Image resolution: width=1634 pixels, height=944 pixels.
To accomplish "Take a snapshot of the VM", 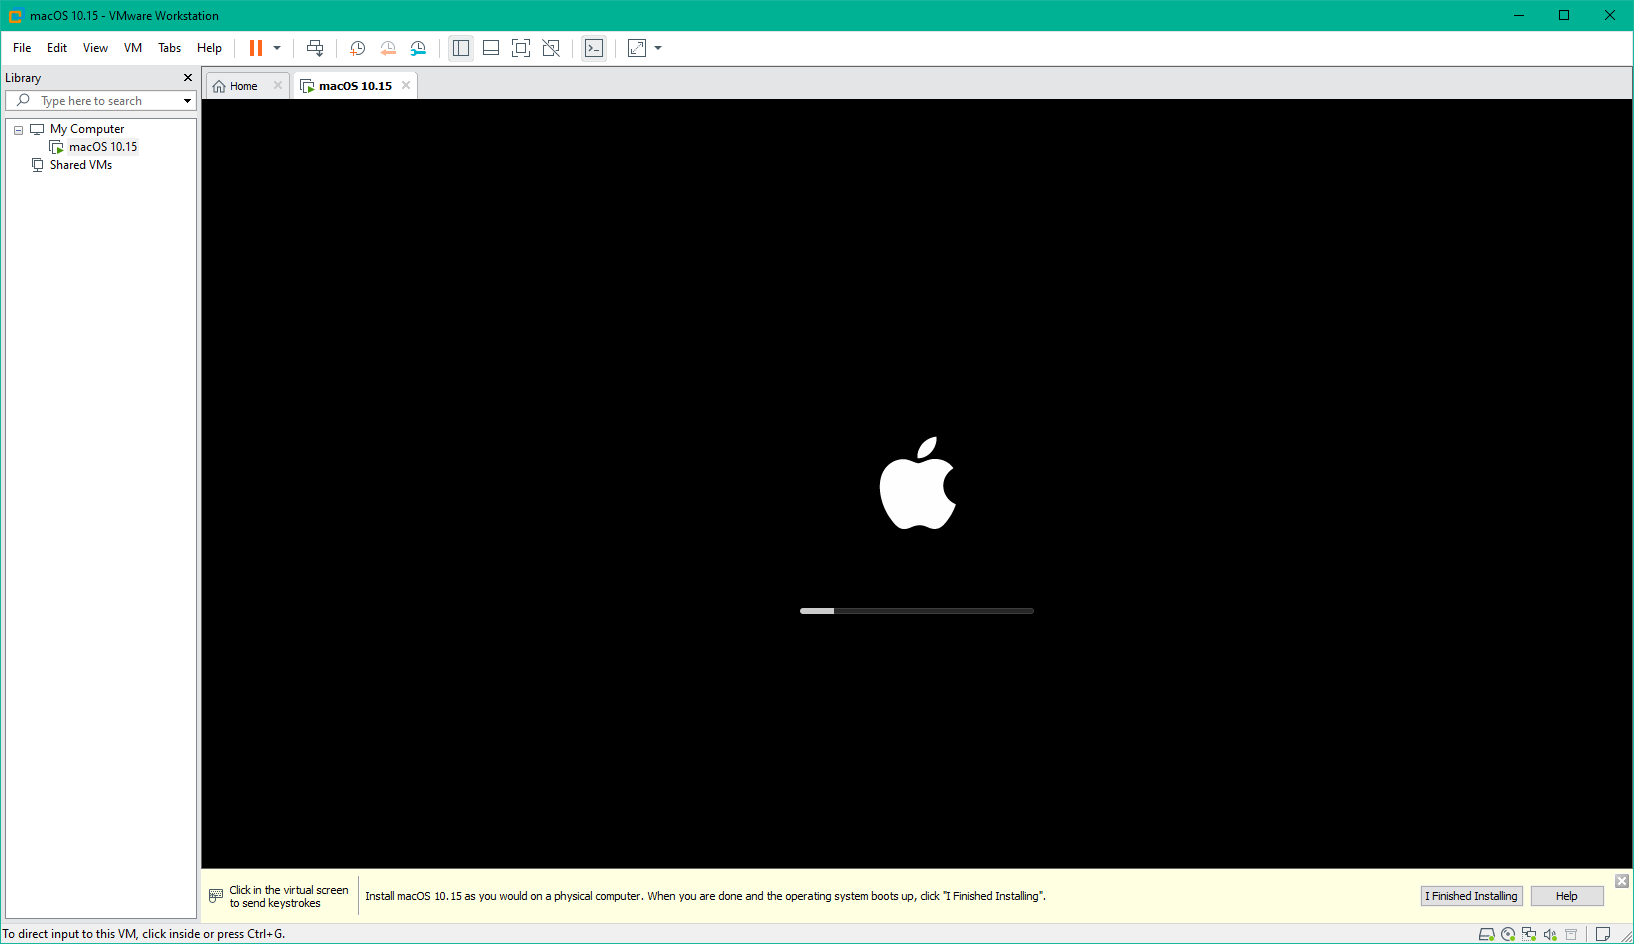I will point(358,48).
